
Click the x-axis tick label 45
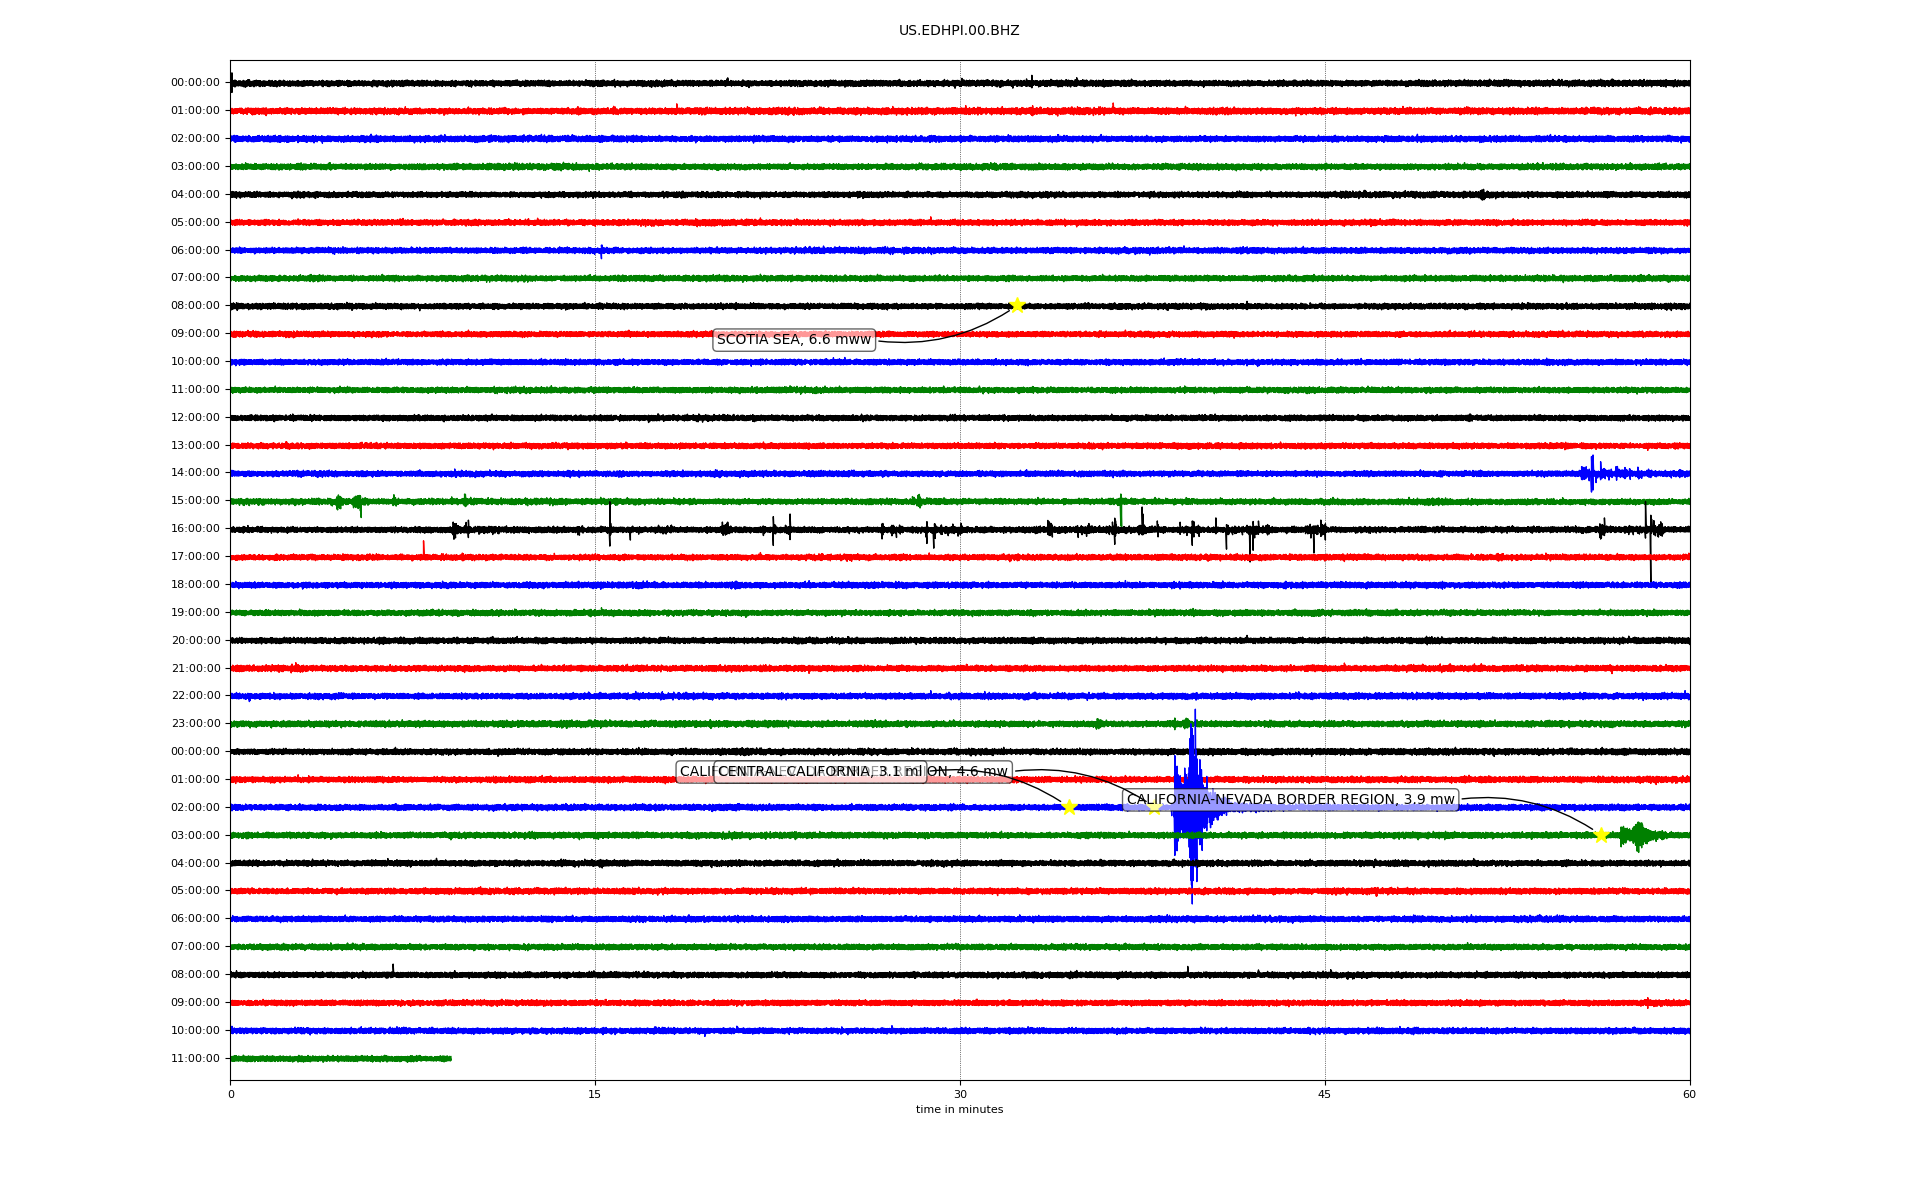click(x=1325, y=1094)
